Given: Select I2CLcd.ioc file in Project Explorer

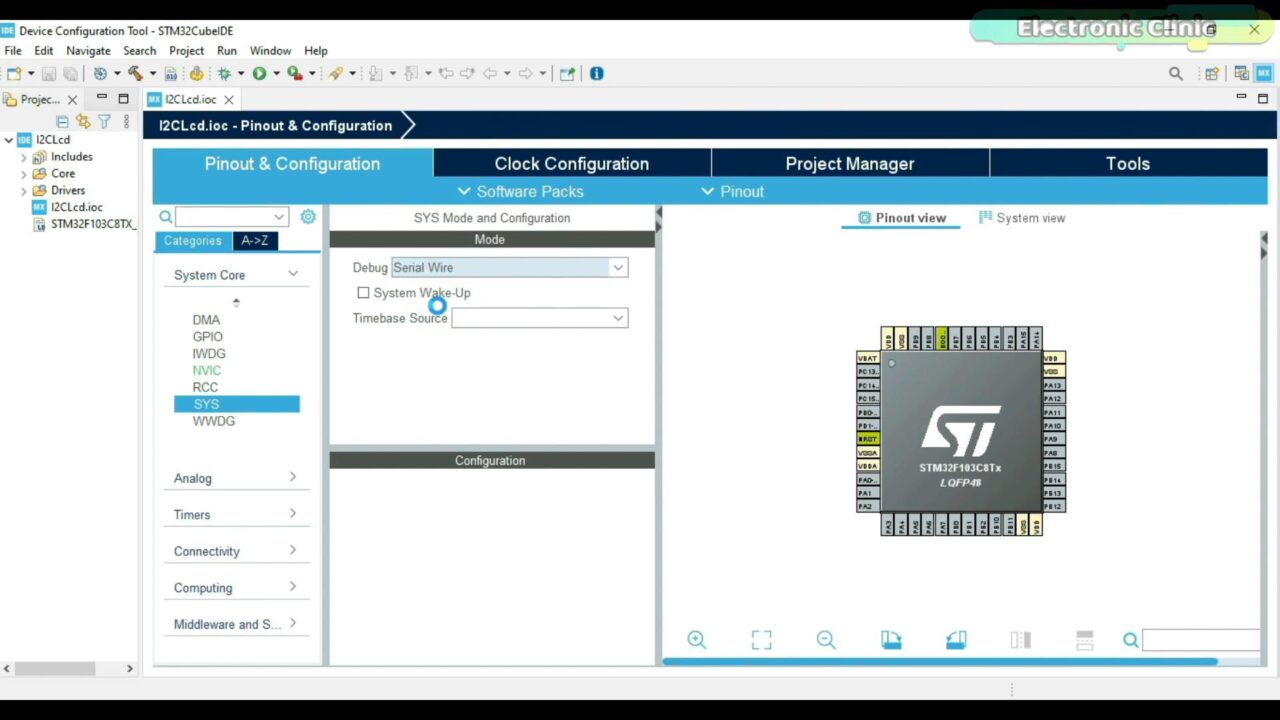Looking at the screenshot, I should [x=77, y=207].
